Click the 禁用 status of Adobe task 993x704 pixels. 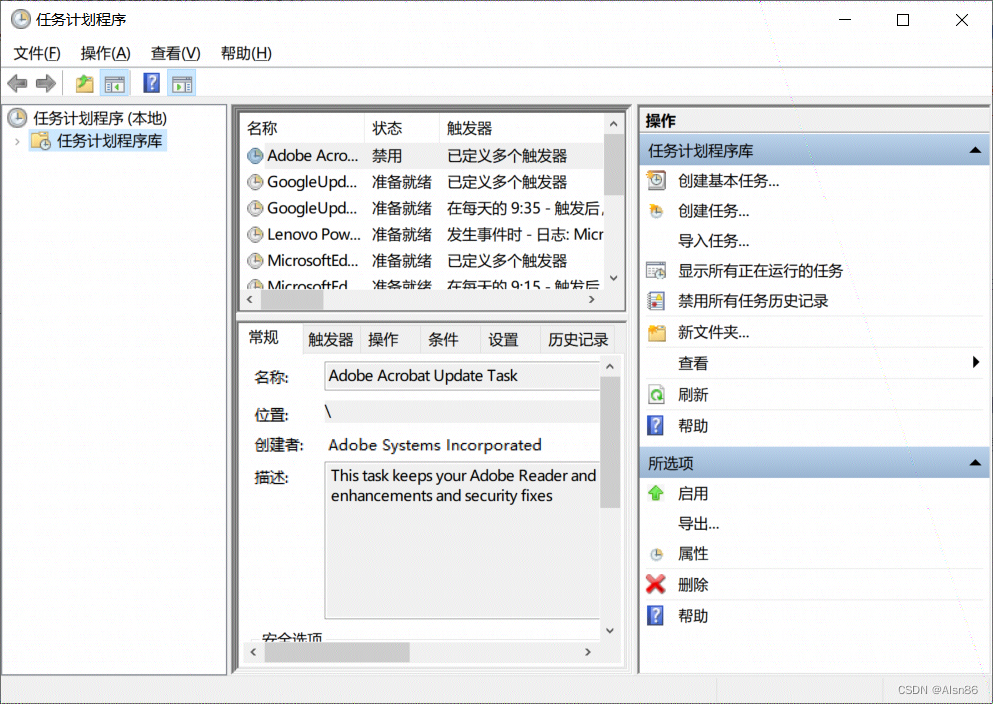click(x=387, y=156)
